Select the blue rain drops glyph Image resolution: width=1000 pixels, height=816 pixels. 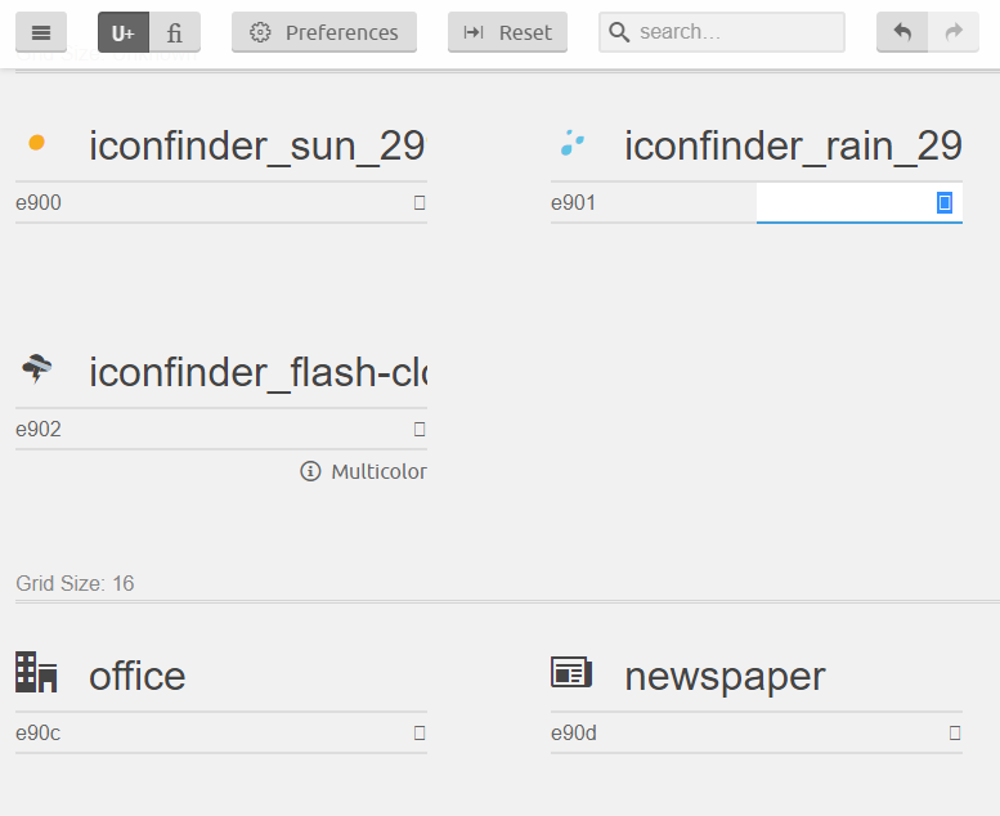coord(572,143)
